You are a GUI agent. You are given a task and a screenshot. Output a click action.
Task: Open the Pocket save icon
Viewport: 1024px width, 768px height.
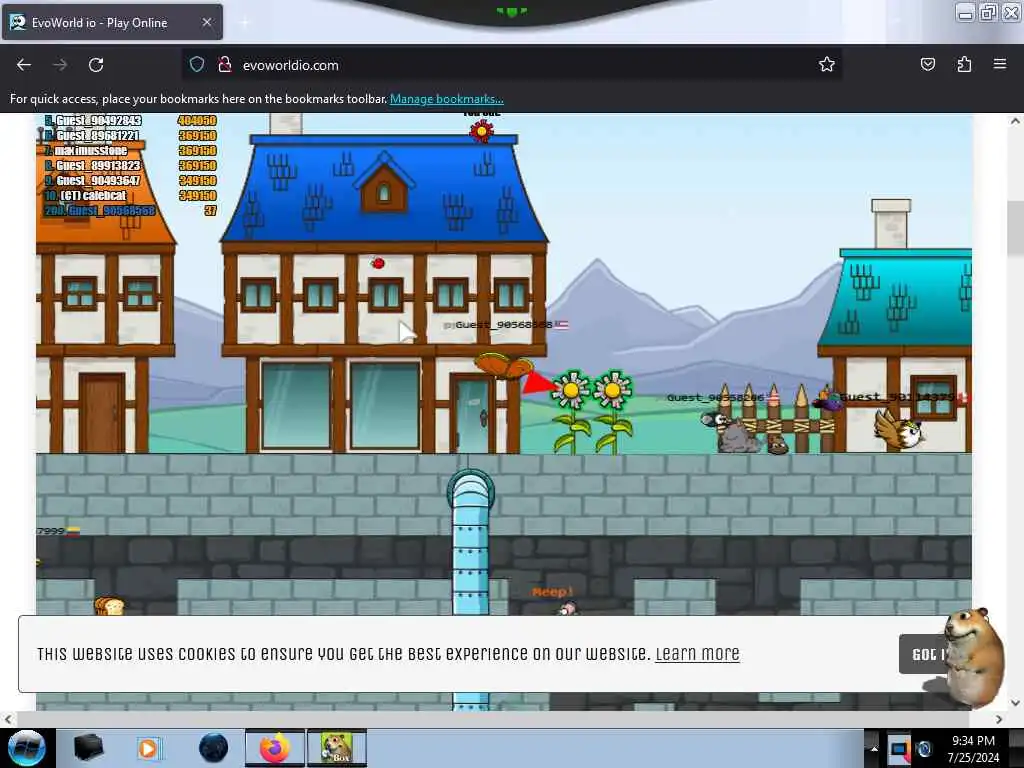coord(927,64)
